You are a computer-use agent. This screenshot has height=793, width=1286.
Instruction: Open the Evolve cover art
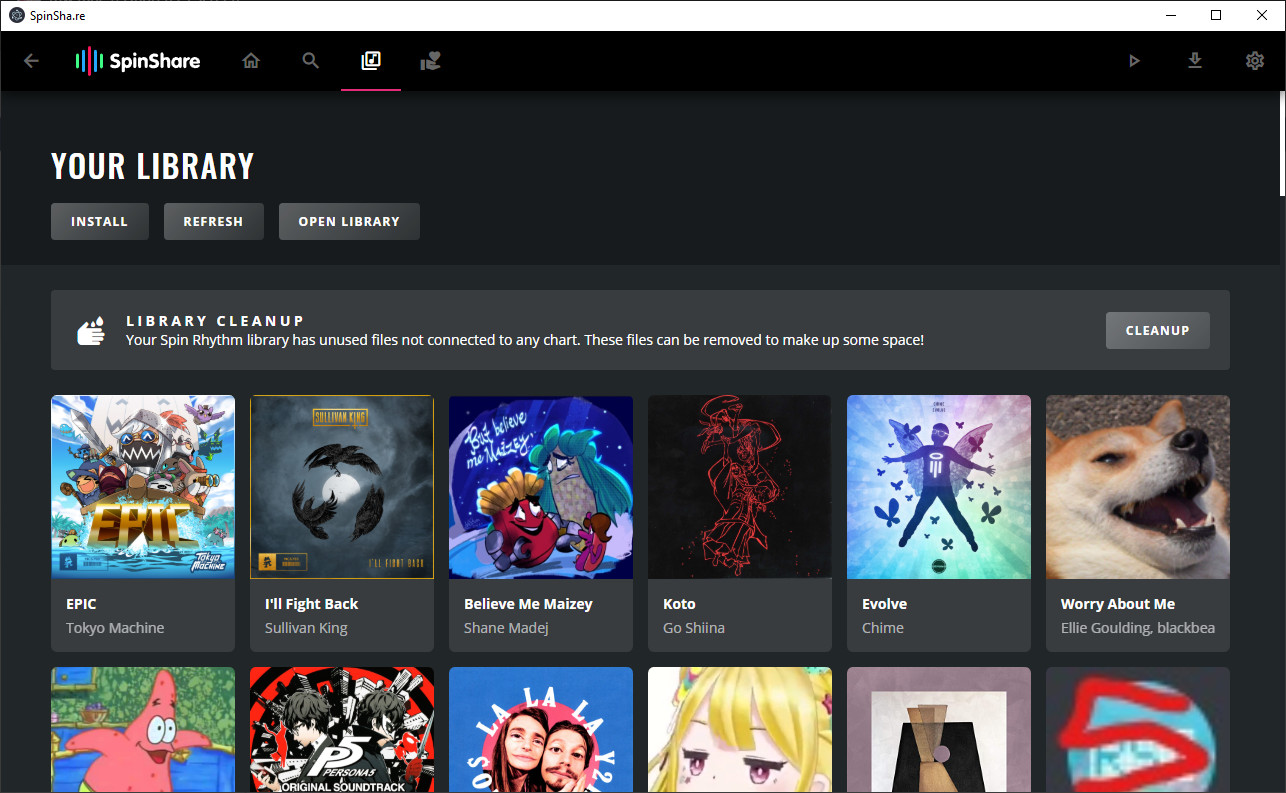pyautogui.click(x=939, y=487)
